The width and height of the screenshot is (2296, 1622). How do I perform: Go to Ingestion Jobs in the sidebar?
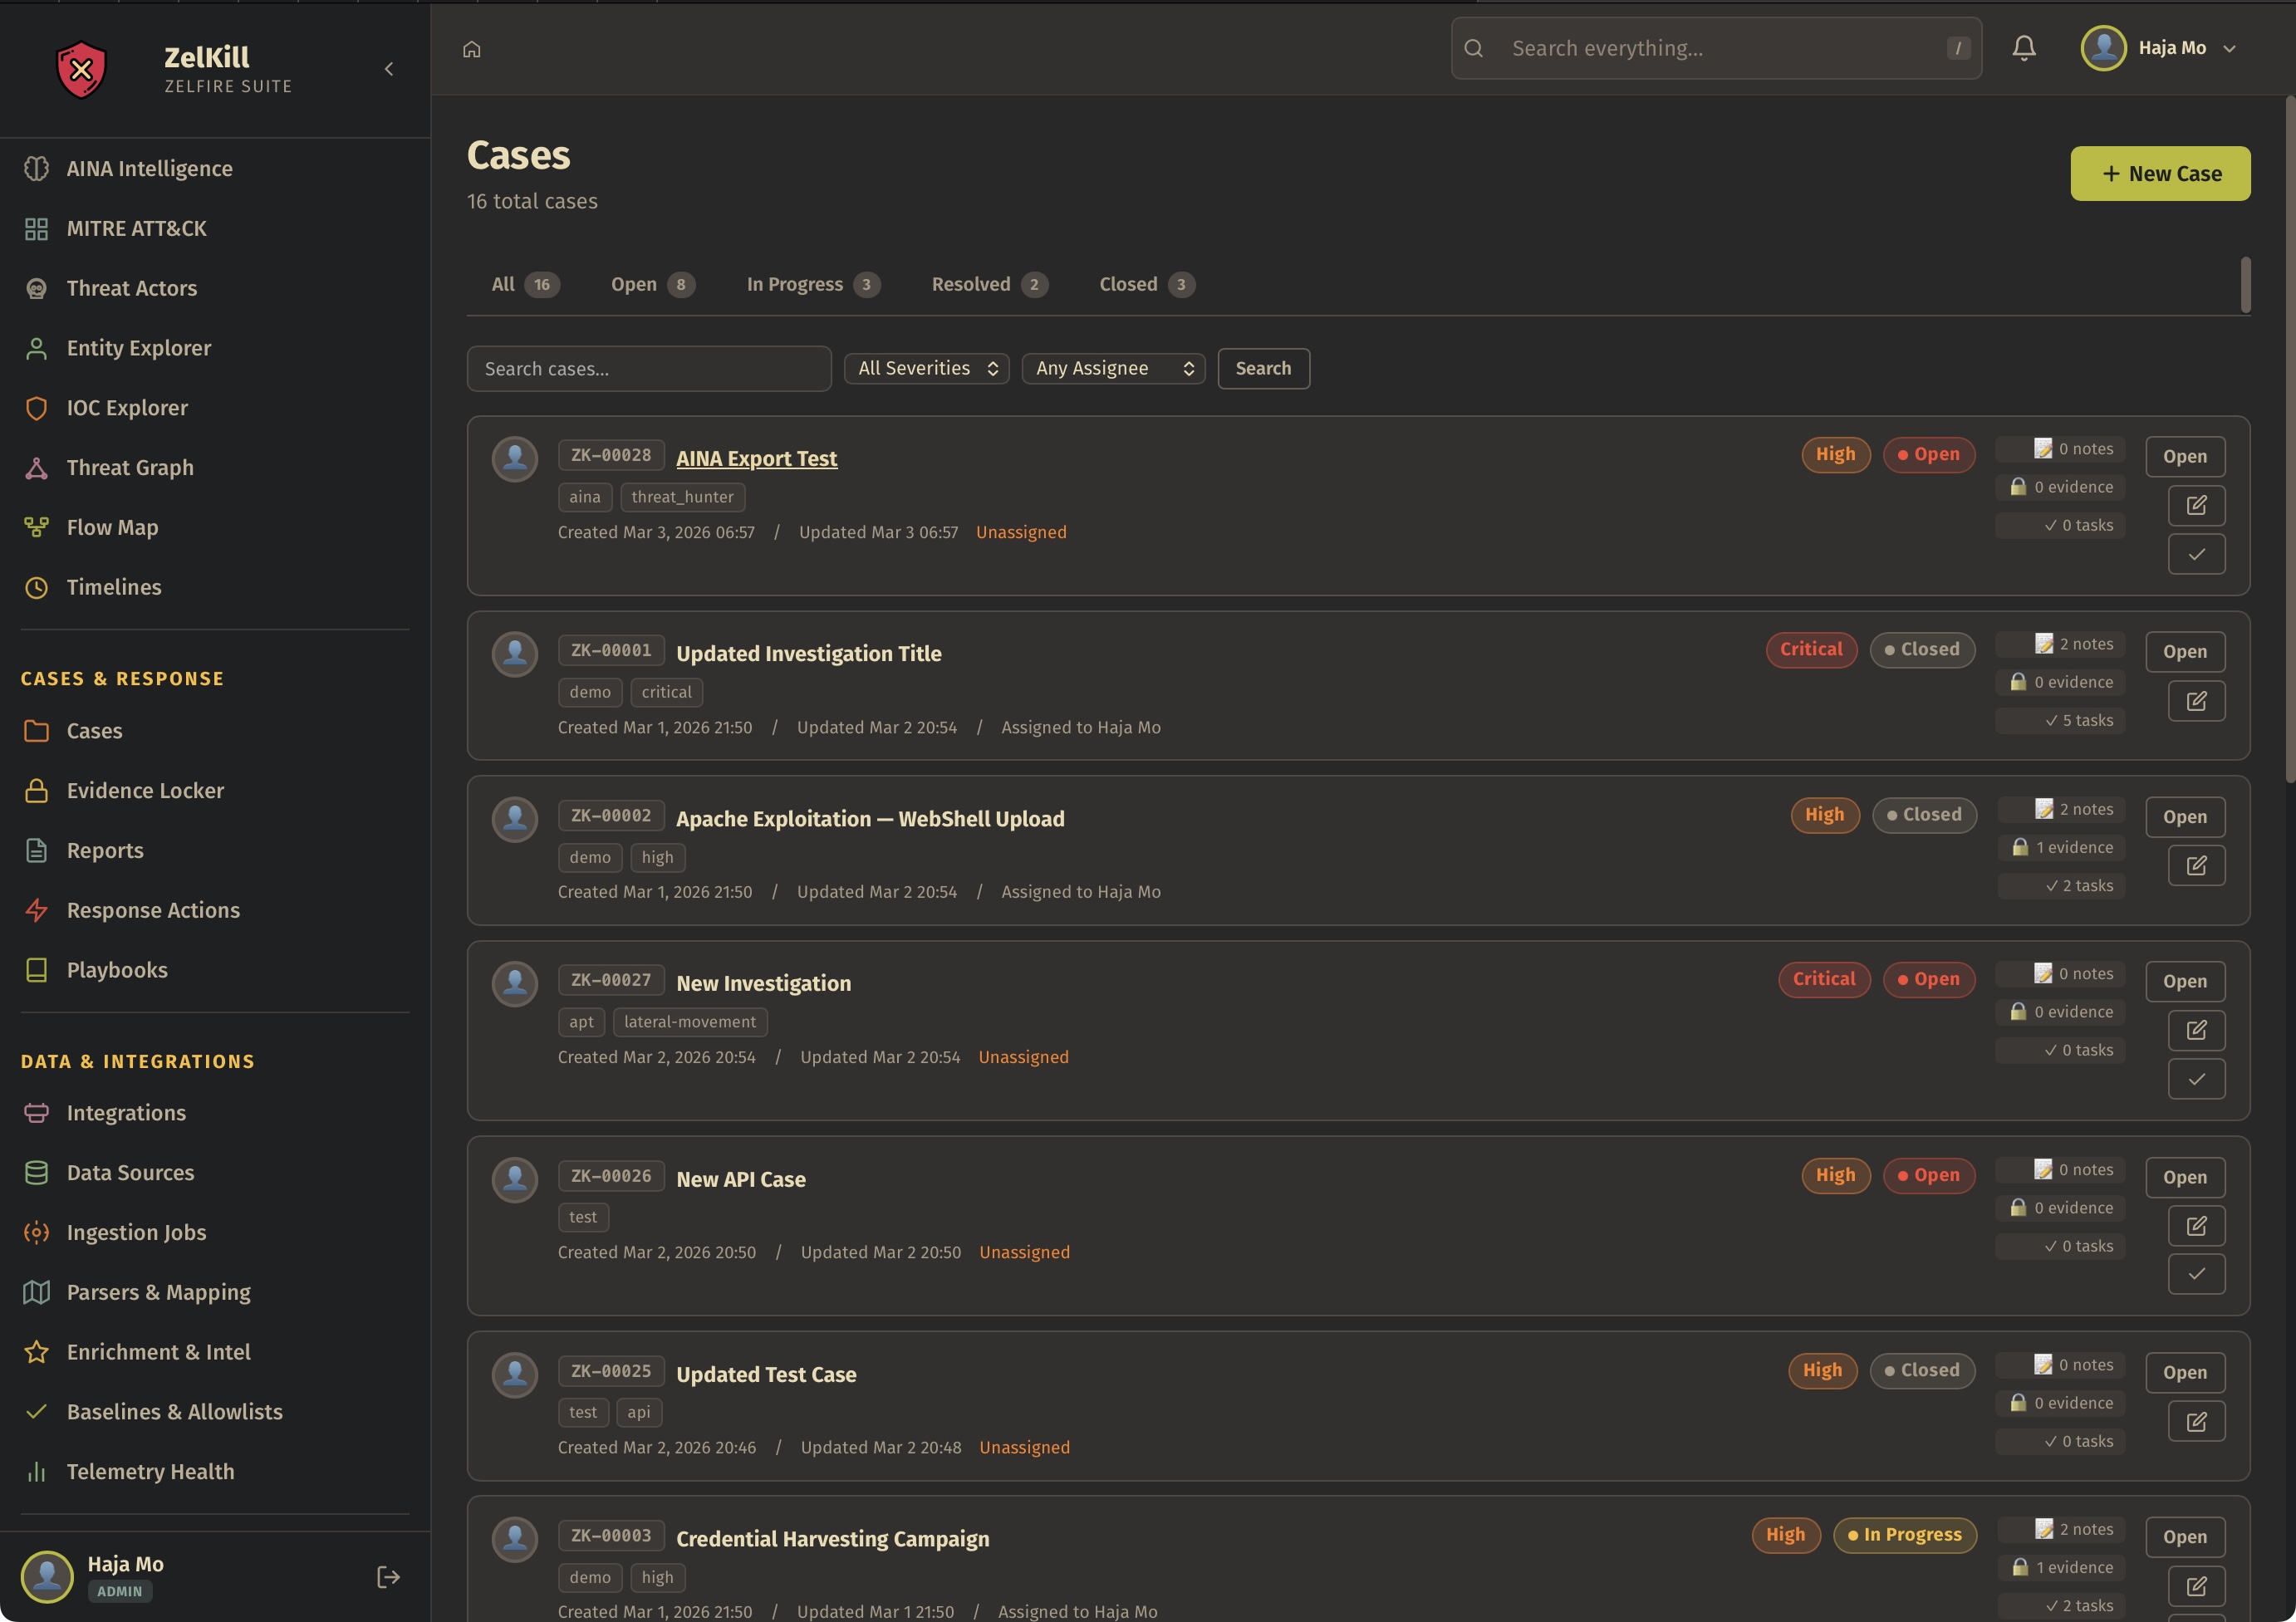tap(136, 1232)
